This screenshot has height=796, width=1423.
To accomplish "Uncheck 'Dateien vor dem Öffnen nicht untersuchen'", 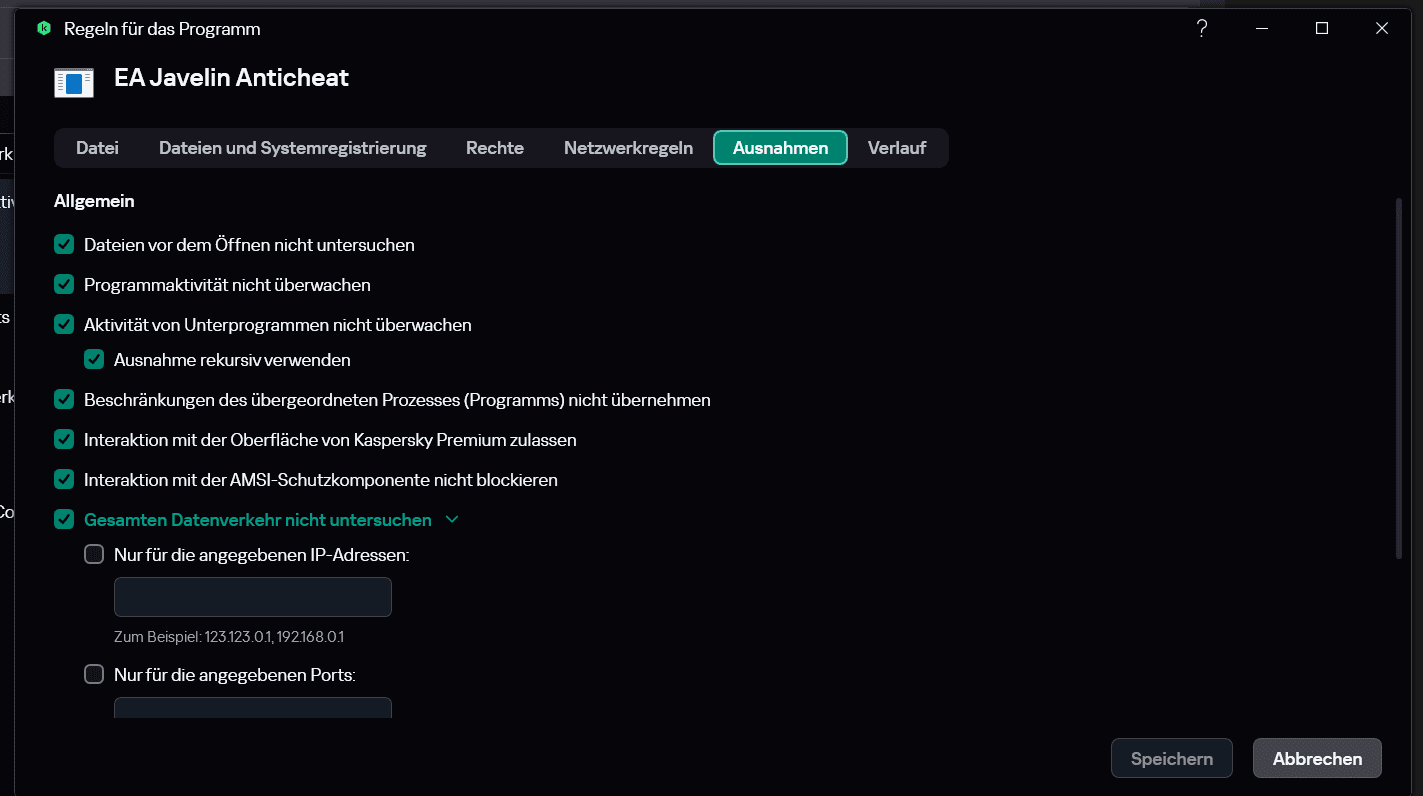I will point(64,245).
